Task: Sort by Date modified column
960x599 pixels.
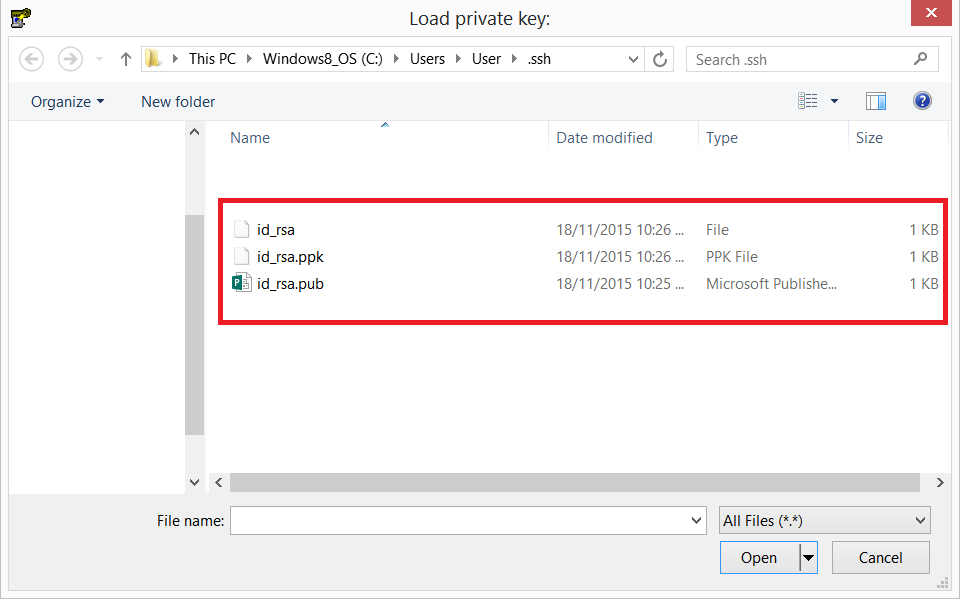Action: coord(604,138)
